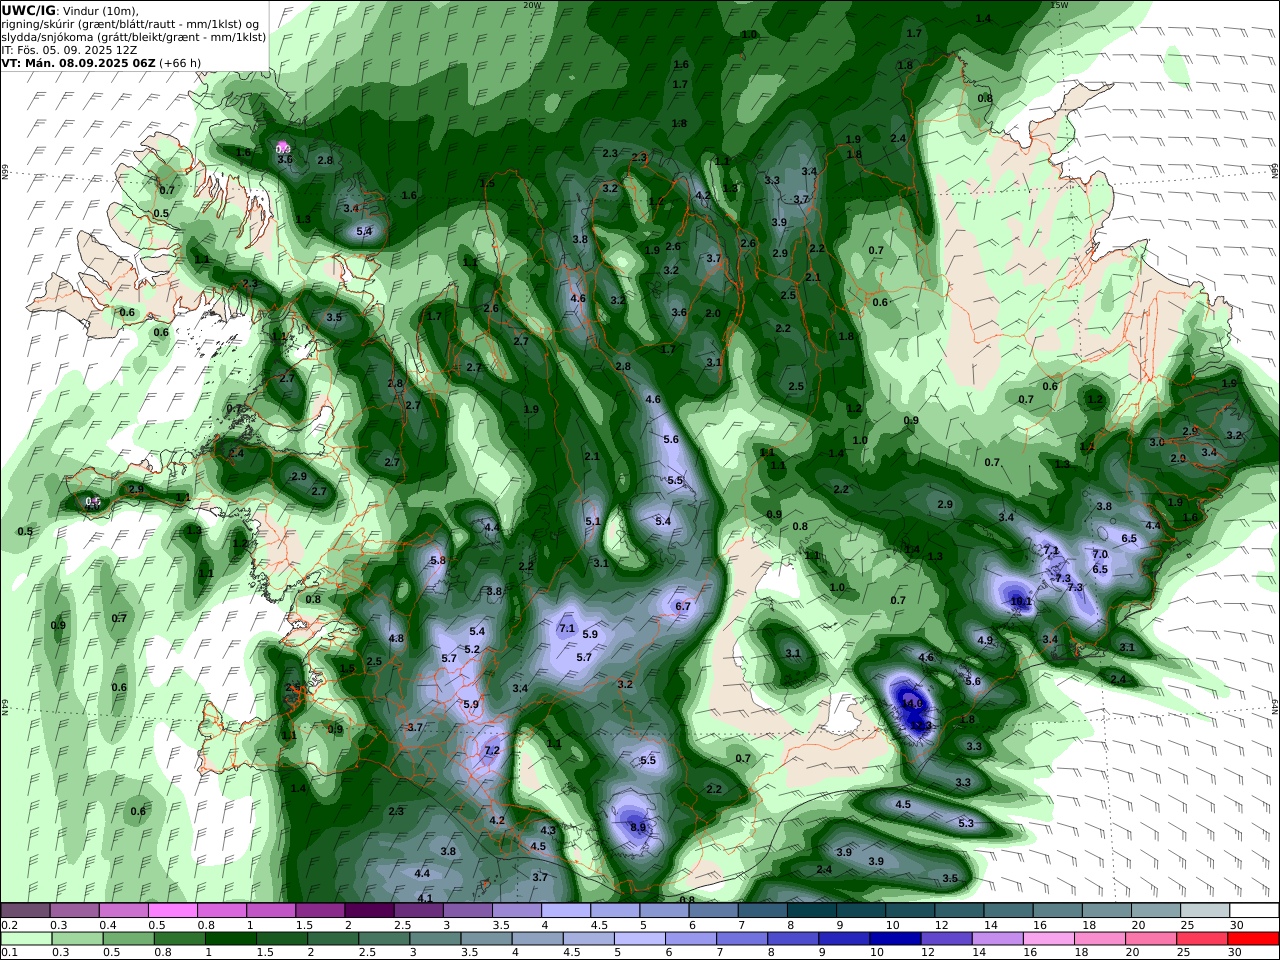Viewport: 1280px width, 960px height.
Task: Click the pale grey 25 swatch in the upper legend row
Action: (x=1204, y=910)
